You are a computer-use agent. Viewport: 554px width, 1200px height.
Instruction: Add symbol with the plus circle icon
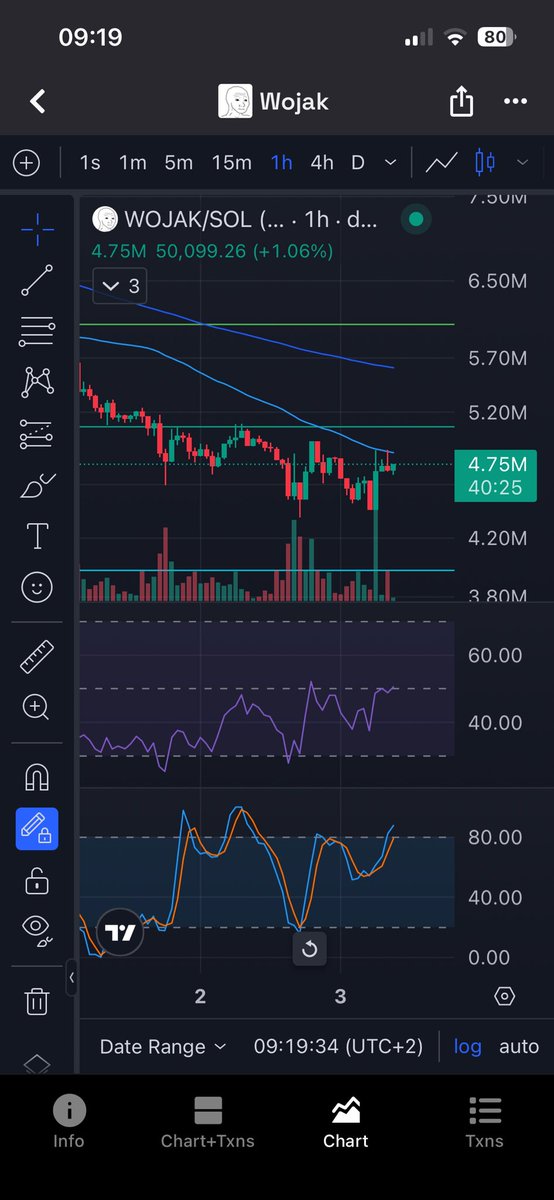coord(26,162)
